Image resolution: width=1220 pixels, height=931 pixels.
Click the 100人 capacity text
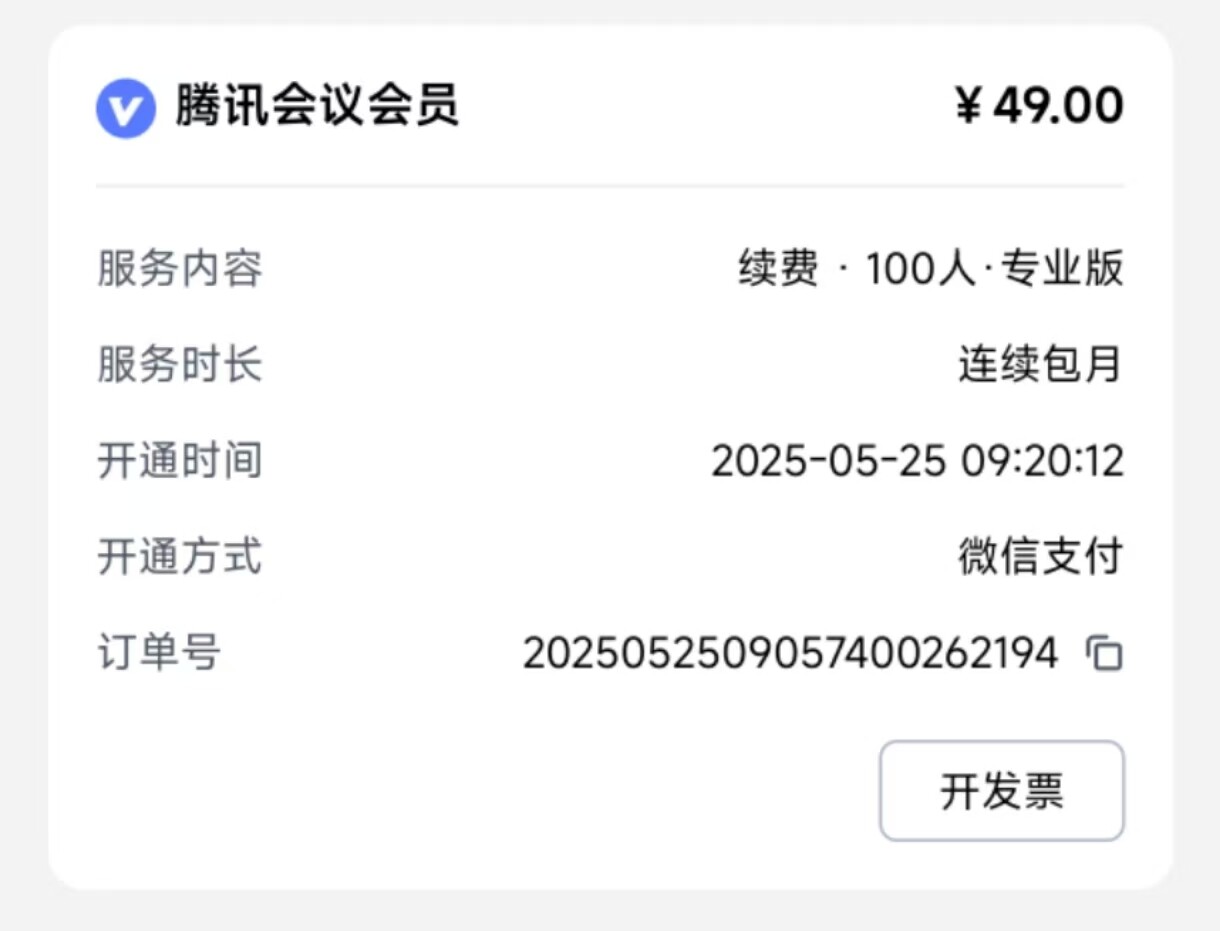920,269
